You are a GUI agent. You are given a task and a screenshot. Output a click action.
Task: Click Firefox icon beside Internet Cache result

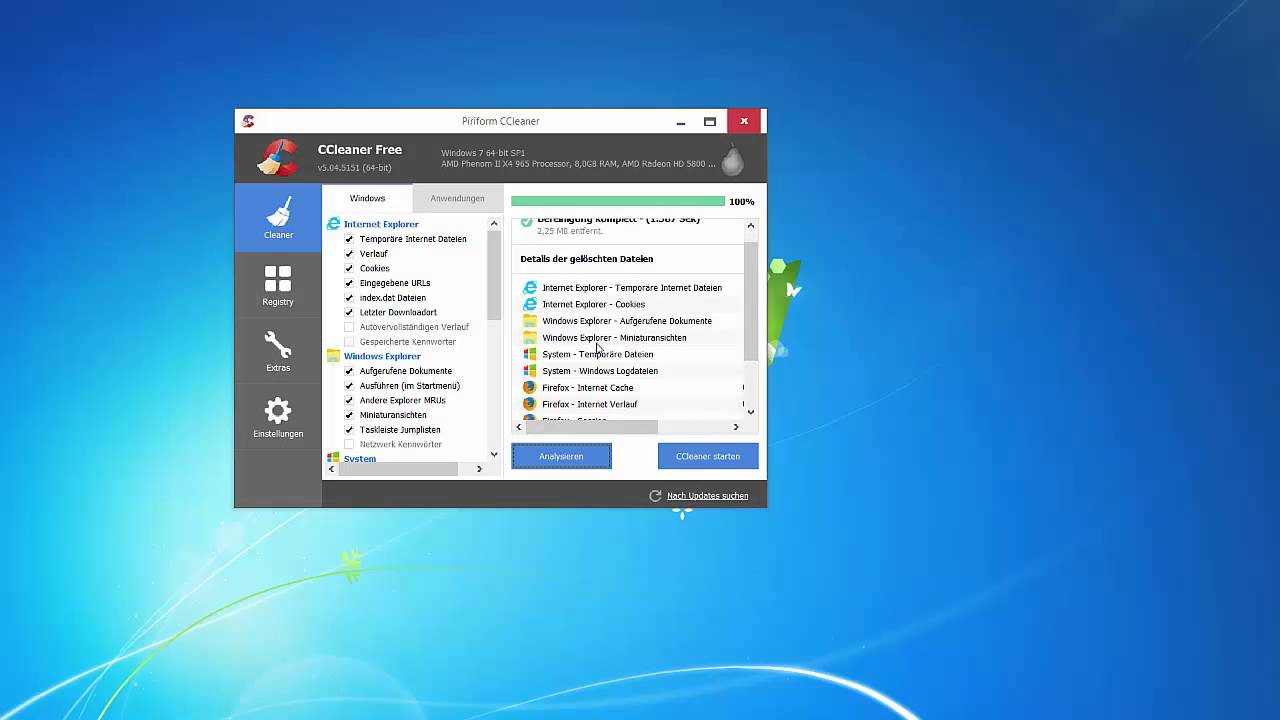(x=530, y=388)
